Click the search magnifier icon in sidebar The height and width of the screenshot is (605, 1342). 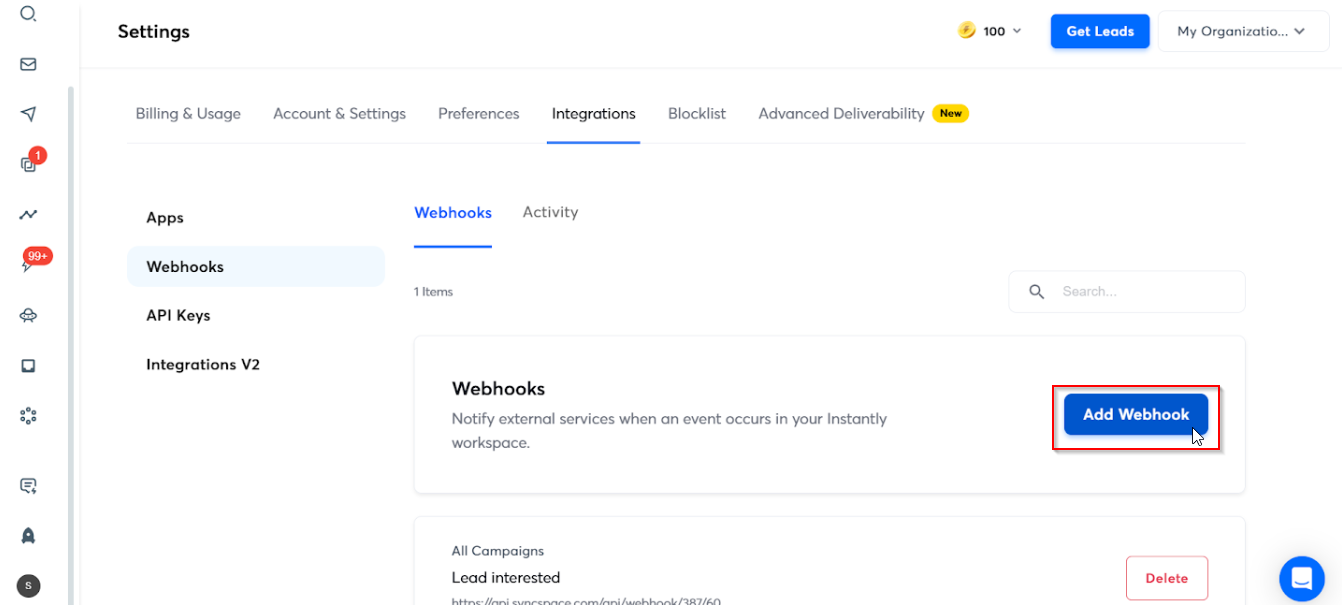point(28,14)
